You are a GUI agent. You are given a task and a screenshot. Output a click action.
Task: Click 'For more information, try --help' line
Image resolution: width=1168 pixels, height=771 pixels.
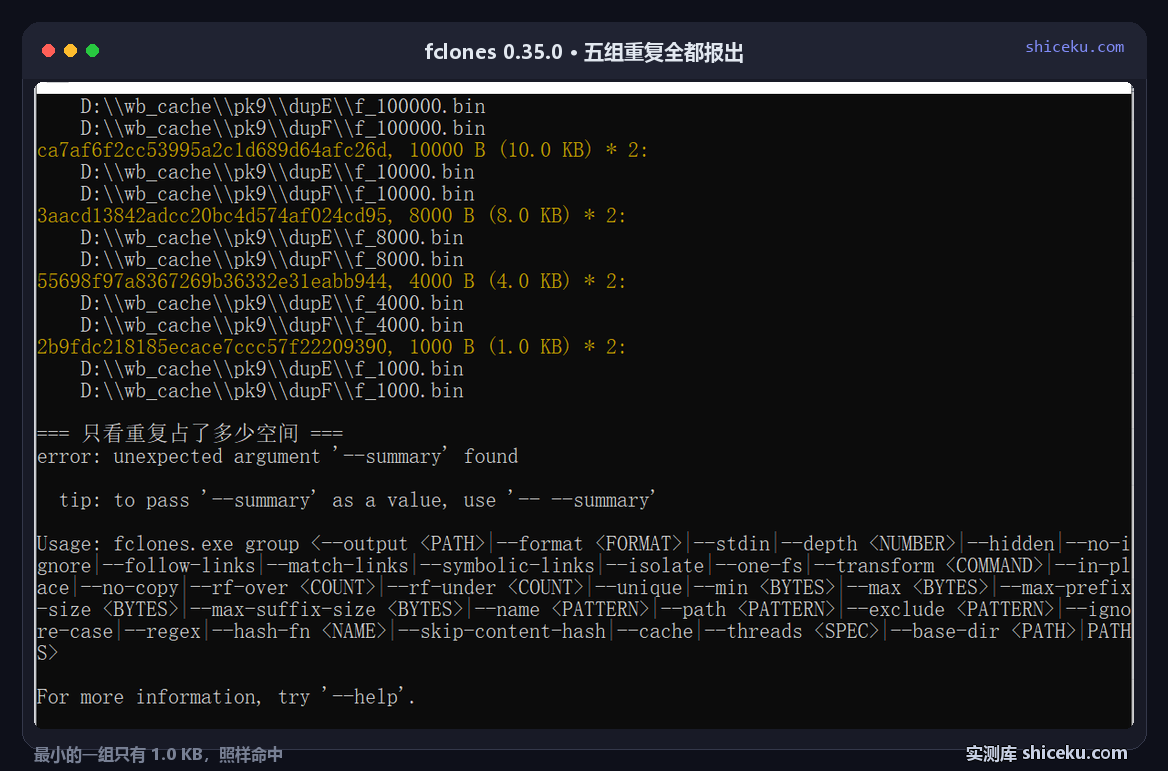(x=226, y=697)
